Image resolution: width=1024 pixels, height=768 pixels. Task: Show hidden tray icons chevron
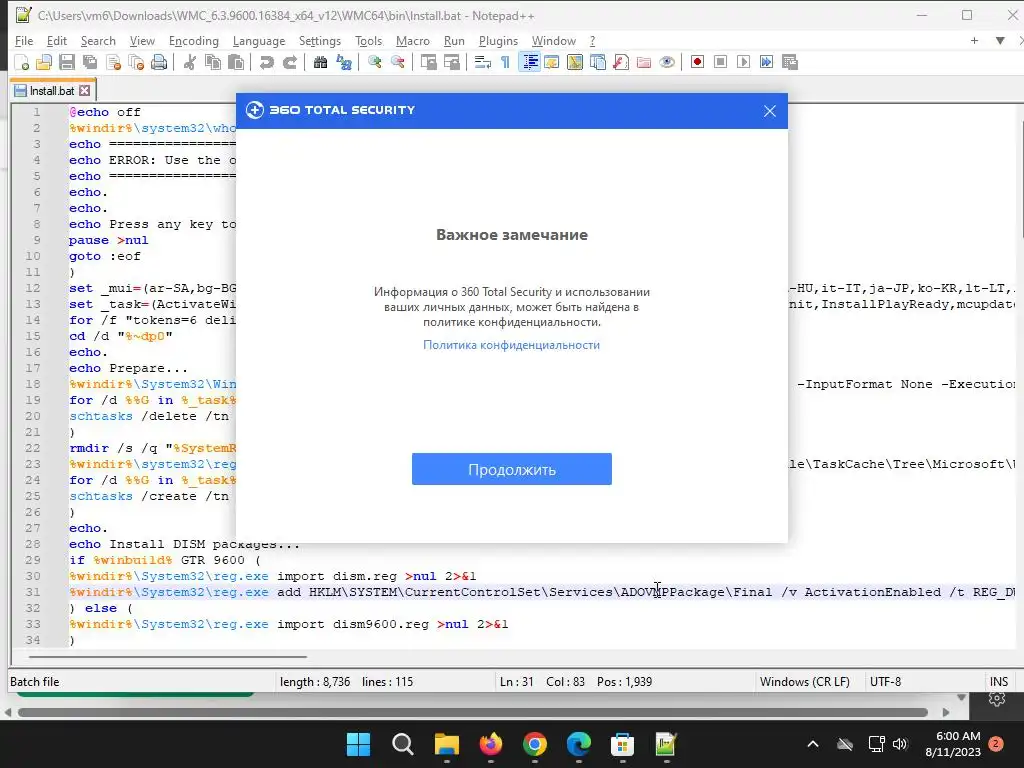(813, 744)
